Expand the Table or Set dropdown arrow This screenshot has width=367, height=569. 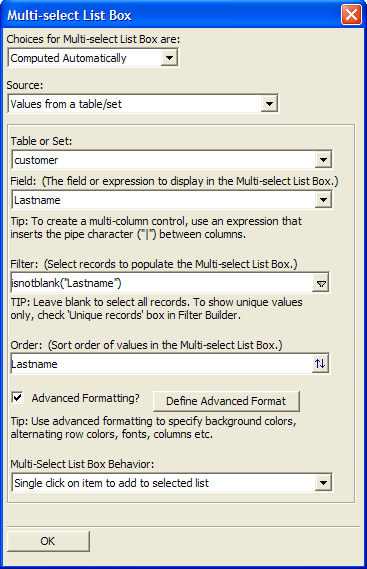pos(323,160)
